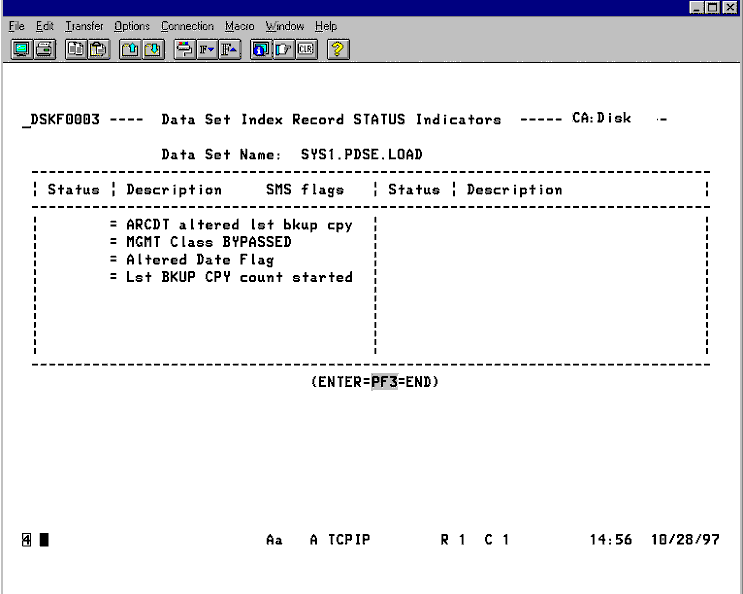Click the session info monitor icon
This screenshot has width=743, height=594.
(261, 49)
